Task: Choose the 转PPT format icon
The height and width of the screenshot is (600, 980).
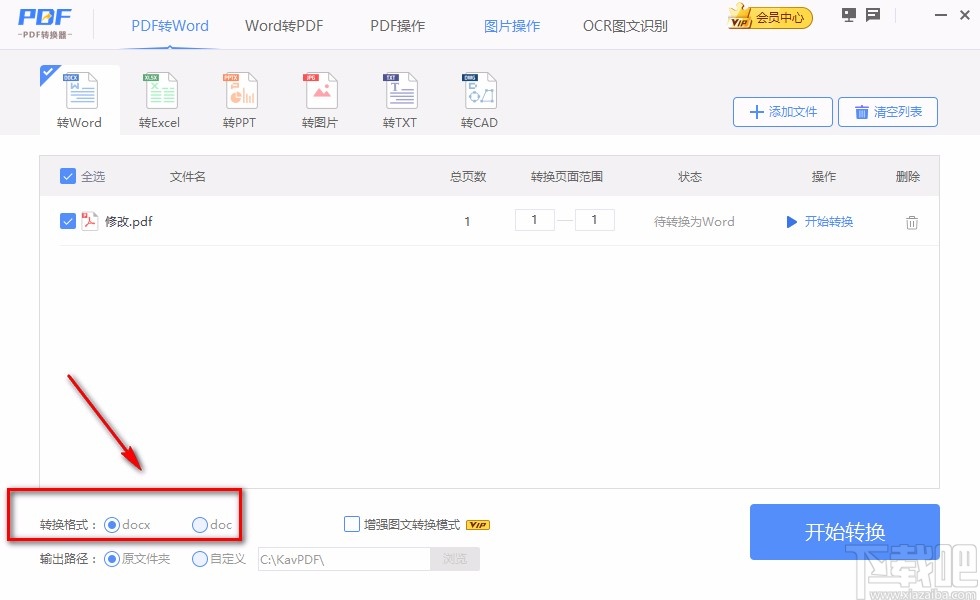Action: 238,95
